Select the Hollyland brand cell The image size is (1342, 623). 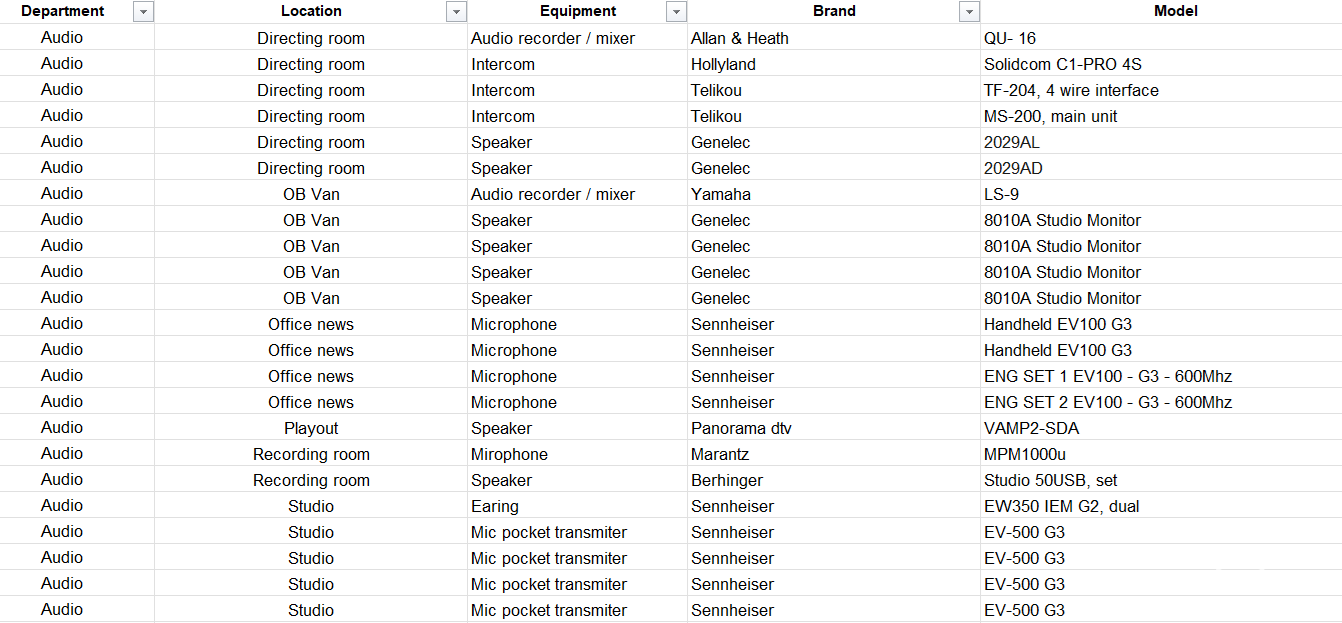coord(723,64)
